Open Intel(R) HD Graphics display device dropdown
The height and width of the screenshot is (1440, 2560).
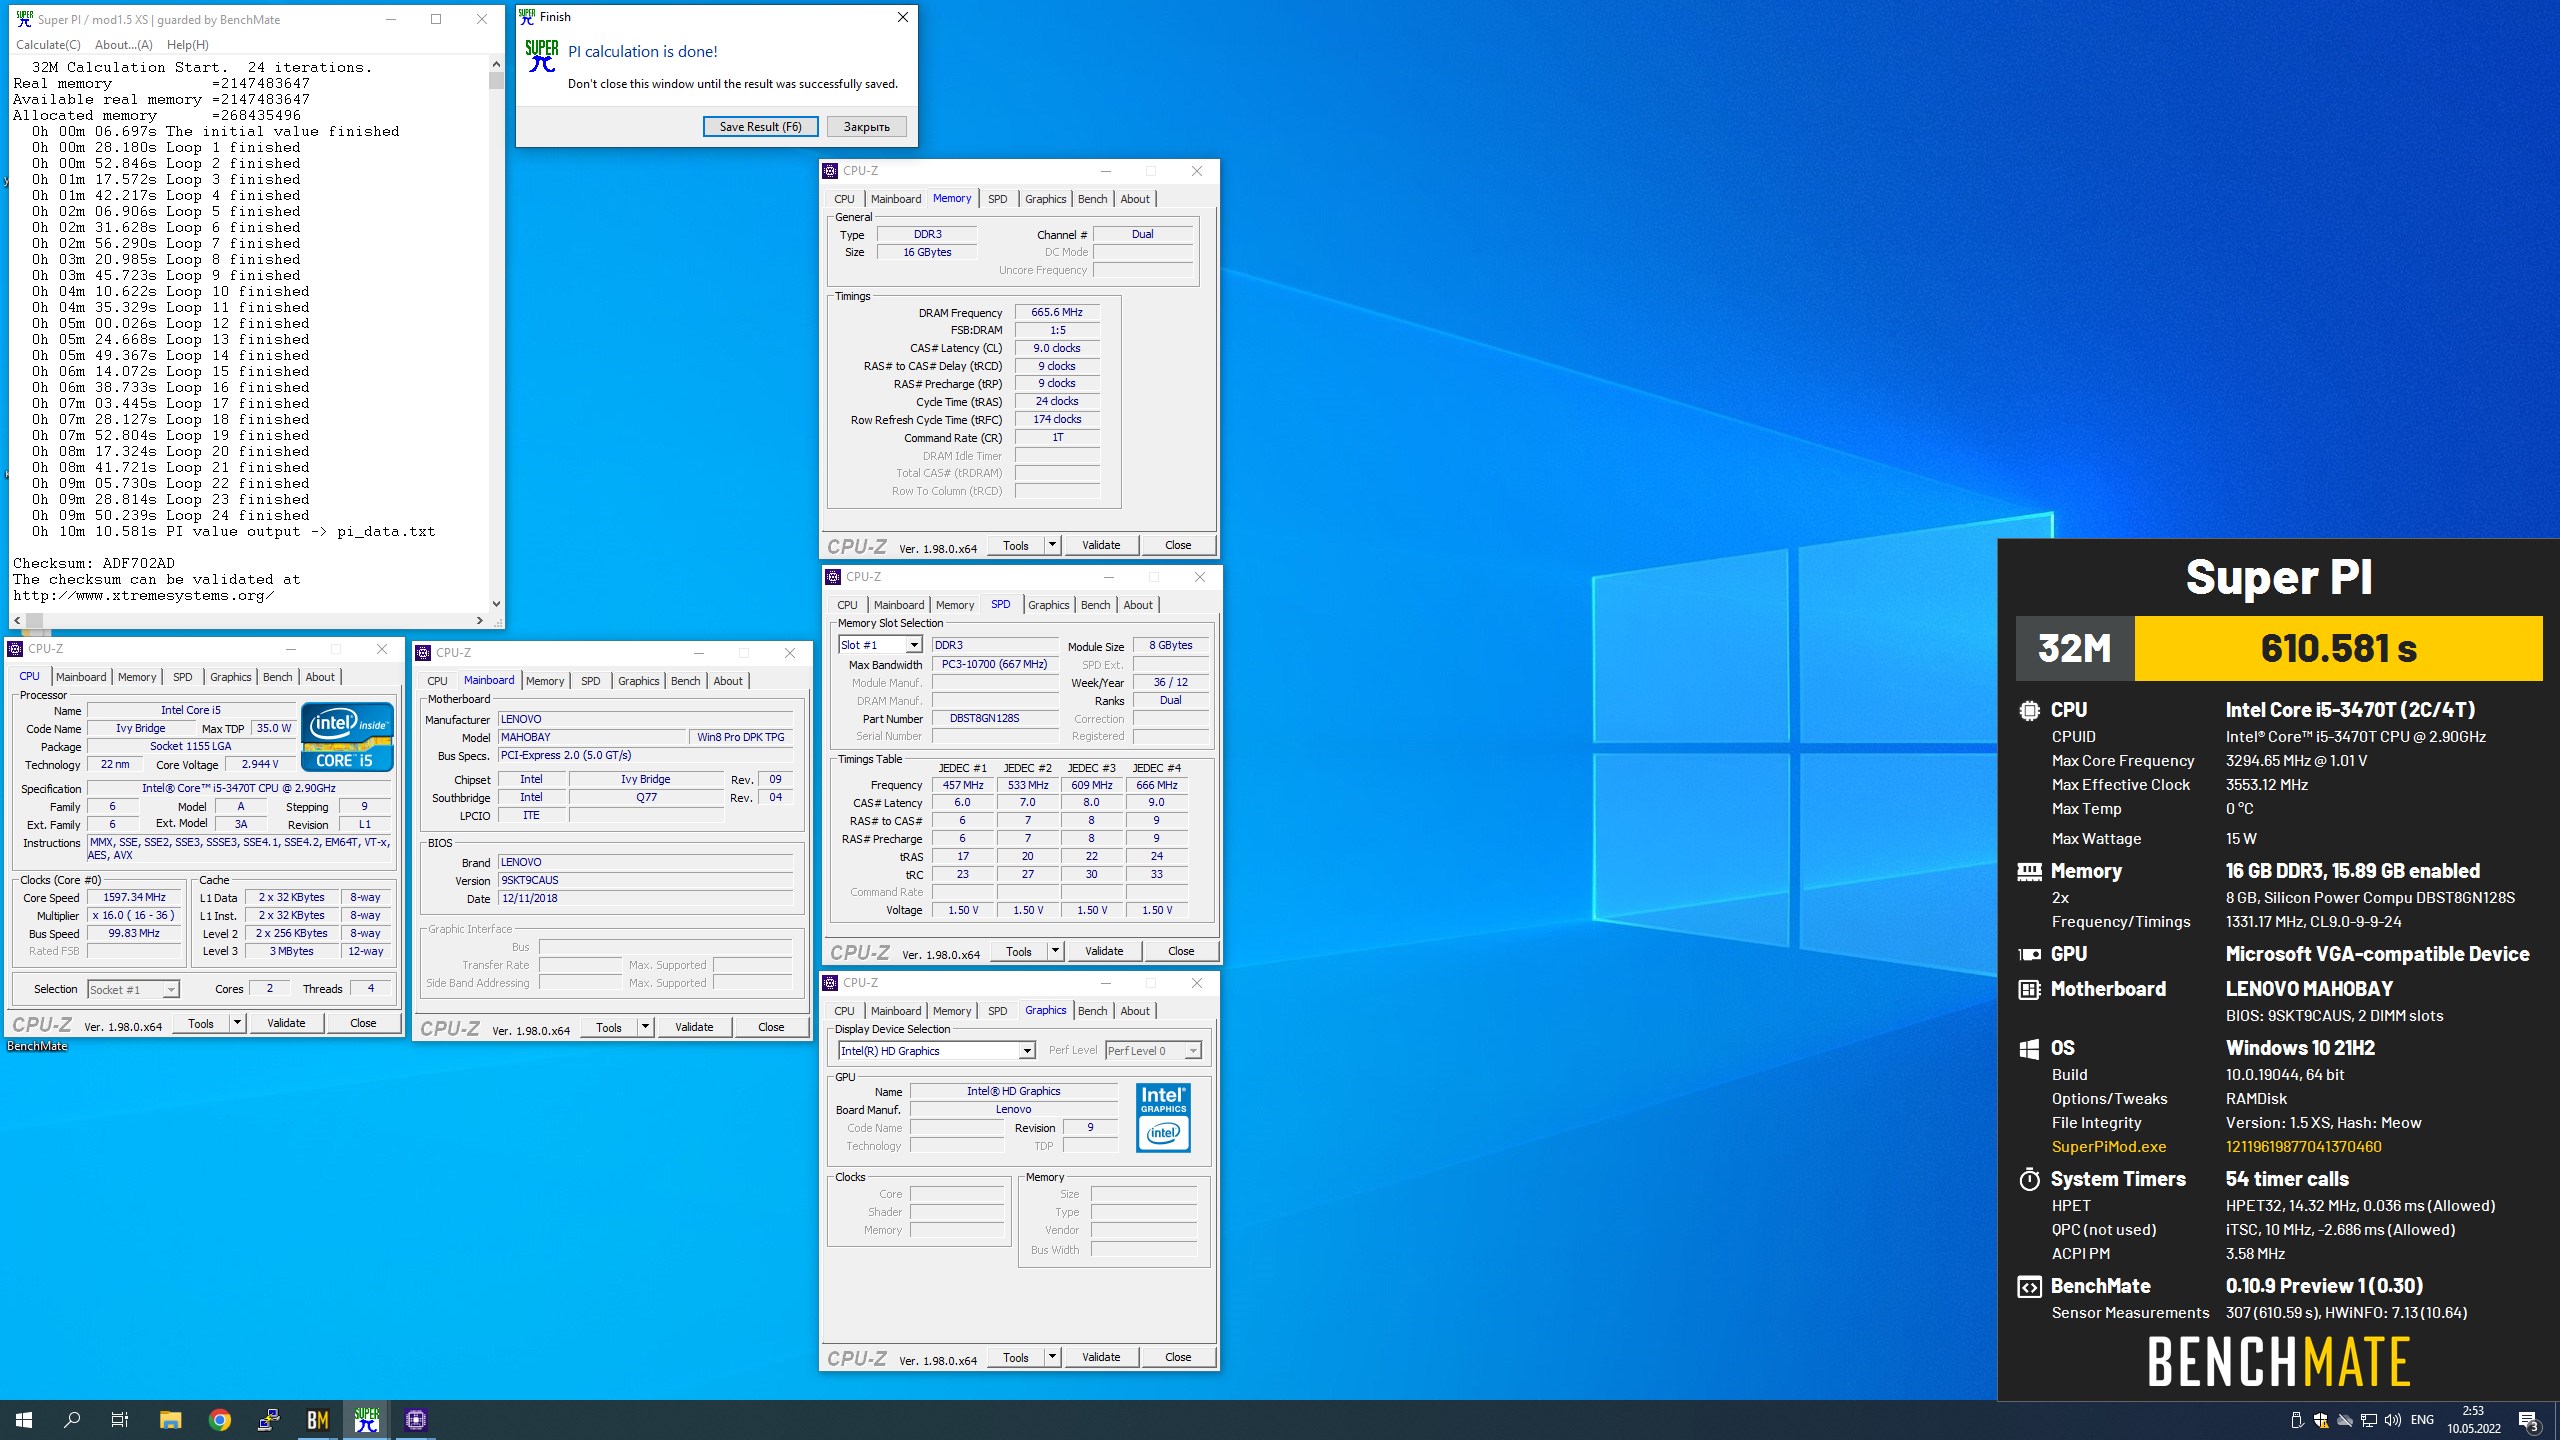pyautogui.click(x=1026, y=1051)
